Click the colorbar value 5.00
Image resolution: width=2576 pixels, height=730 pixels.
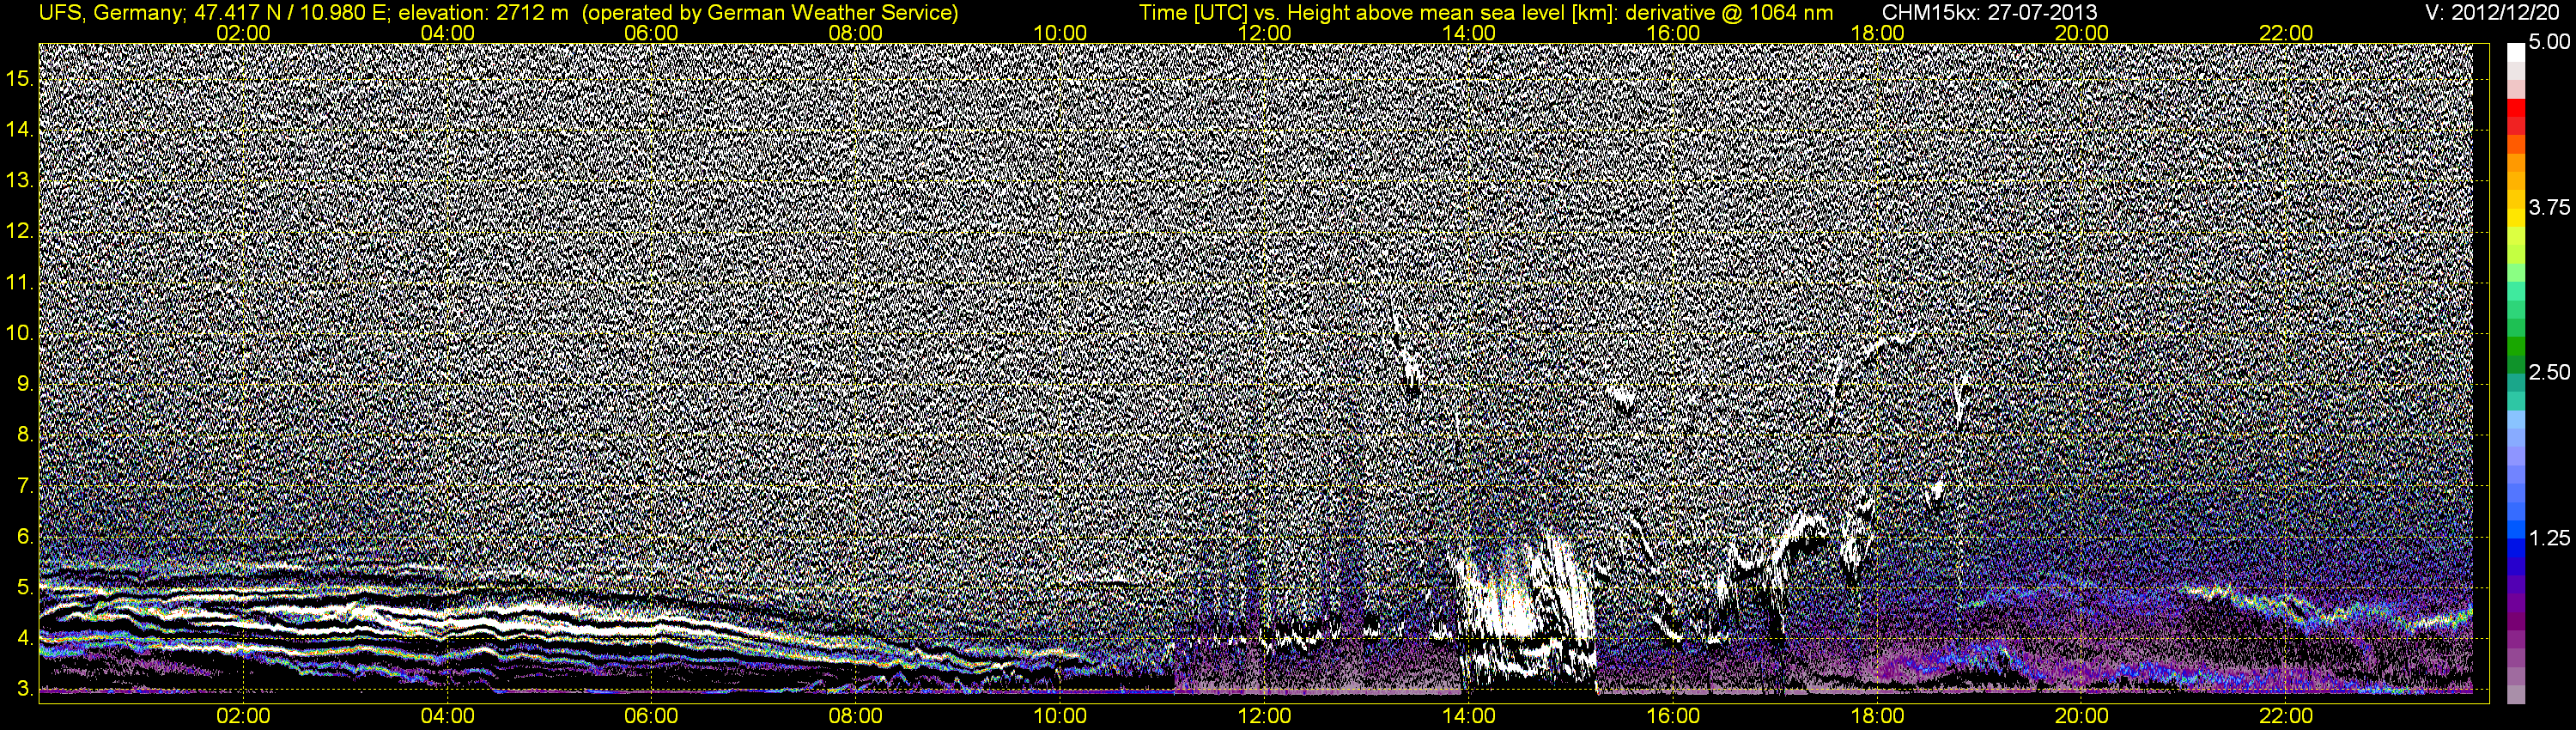click(2549, 42)
